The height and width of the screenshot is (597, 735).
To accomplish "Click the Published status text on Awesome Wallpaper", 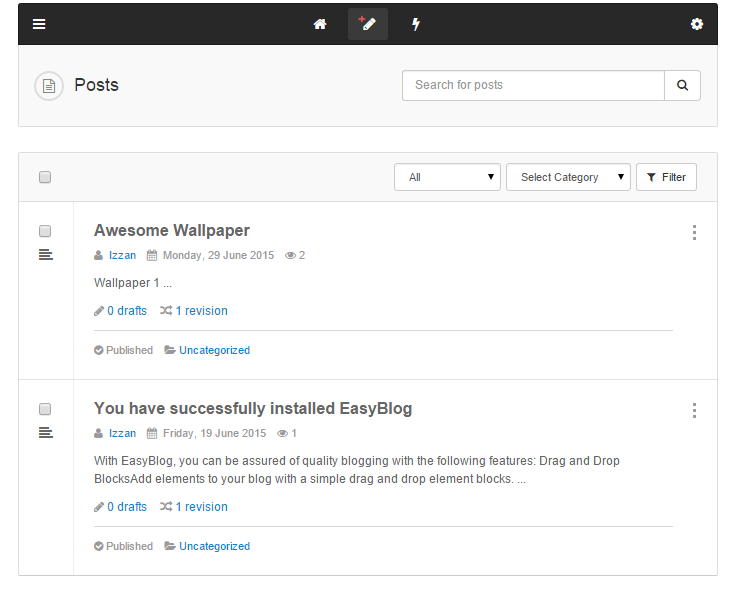I will coord(129,350).
